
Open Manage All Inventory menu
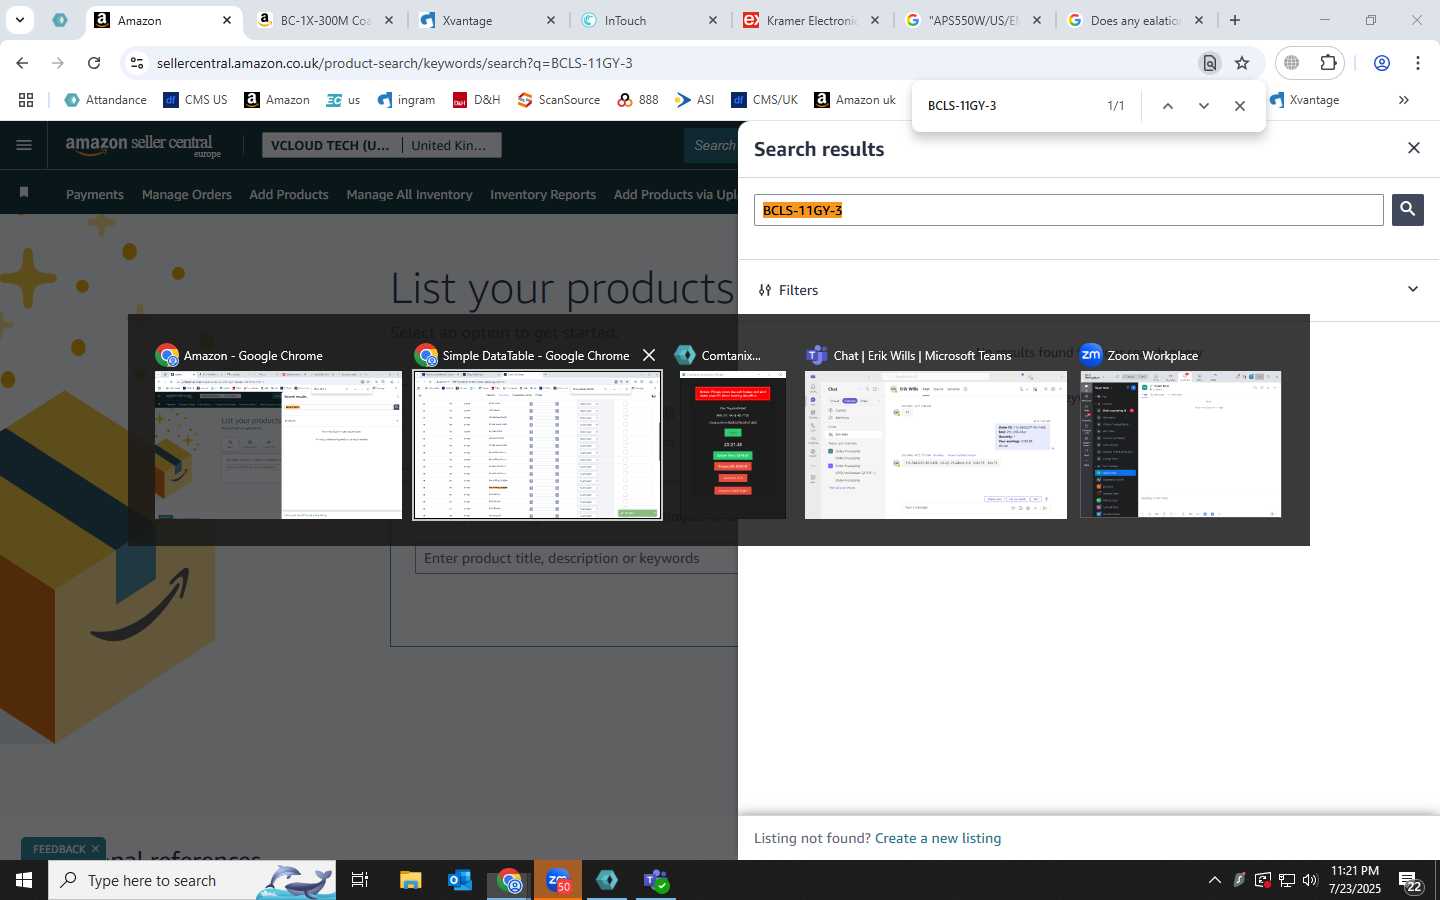pos(409,194)
